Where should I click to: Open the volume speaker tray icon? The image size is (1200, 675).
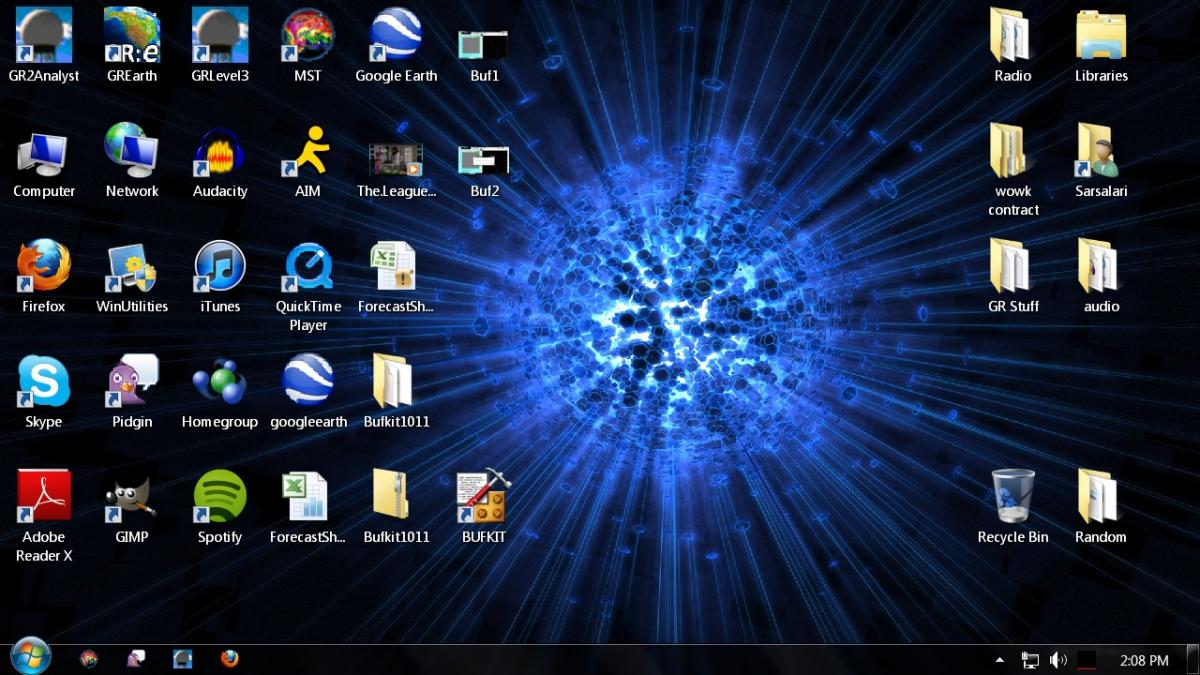click(x=1058, y=660)
